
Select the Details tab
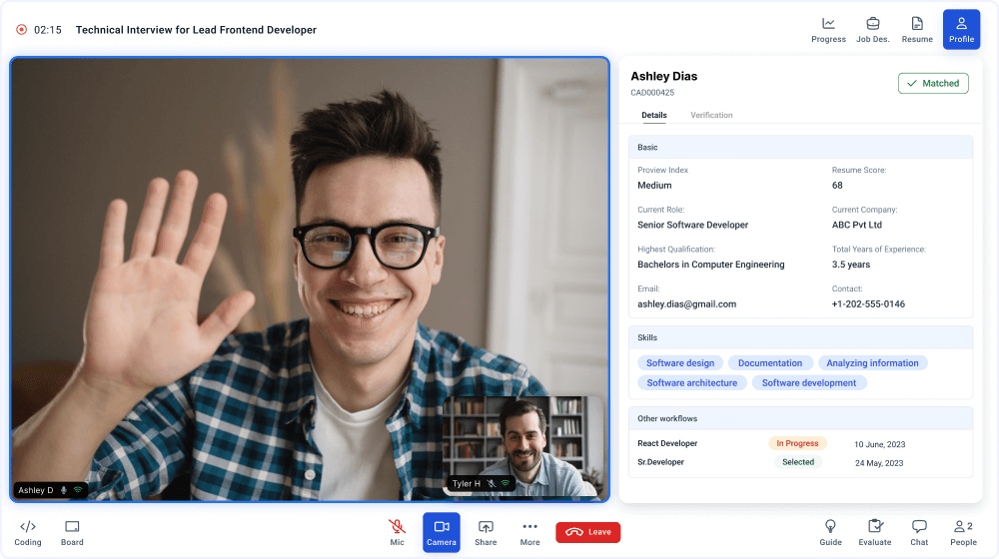[x=654, y=115]
